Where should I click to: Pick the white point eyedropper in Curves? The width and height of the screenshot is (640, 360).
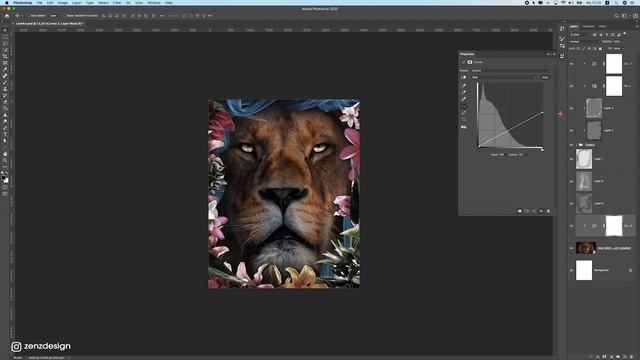(x=464, y=99)
